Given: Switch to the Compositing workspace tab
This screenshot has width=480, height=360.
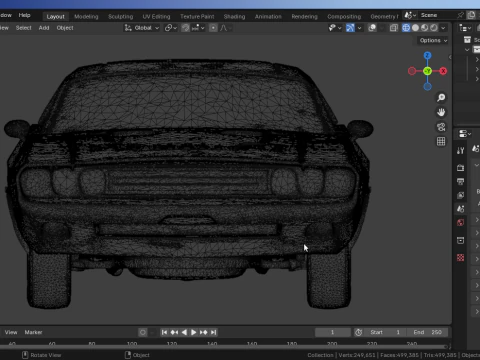Looking at the screenshot, I should tap(344, 16).
